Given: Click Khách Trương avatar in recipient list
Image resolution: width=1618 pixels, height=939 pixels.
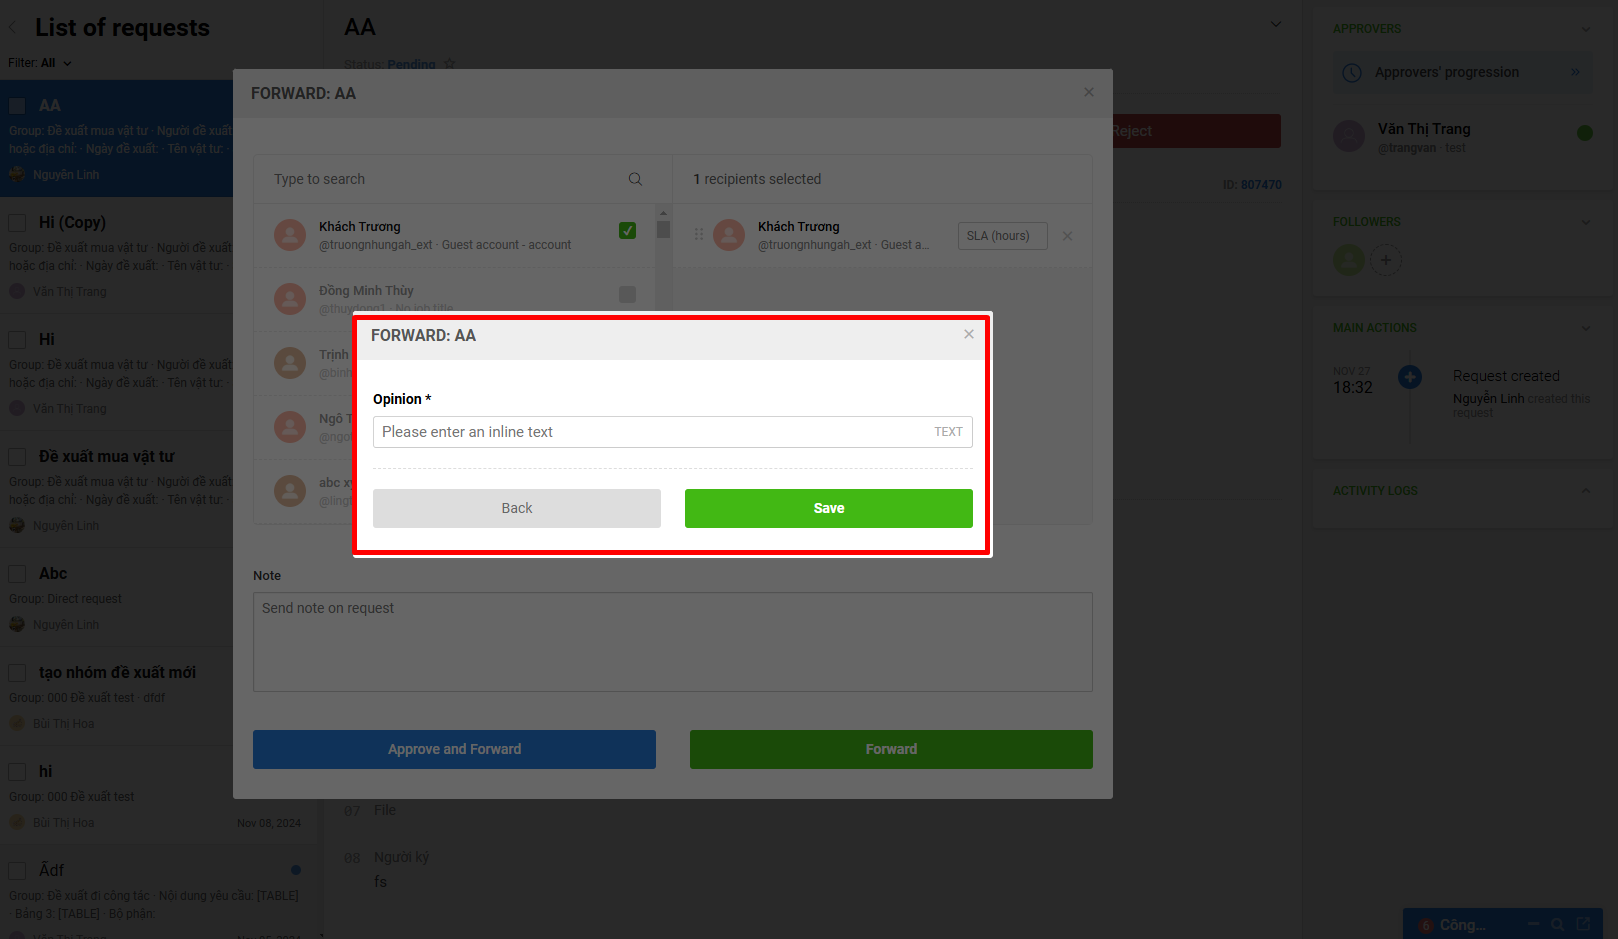Looking at the screenshot, I should coord(290,235).
